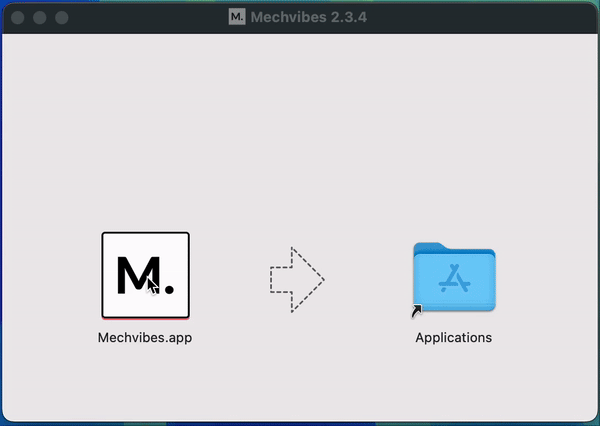Viewport: 600px width, 426px height.
Task: Click the black dot in Mechvibes logo
Action: (x=168, y=290)
